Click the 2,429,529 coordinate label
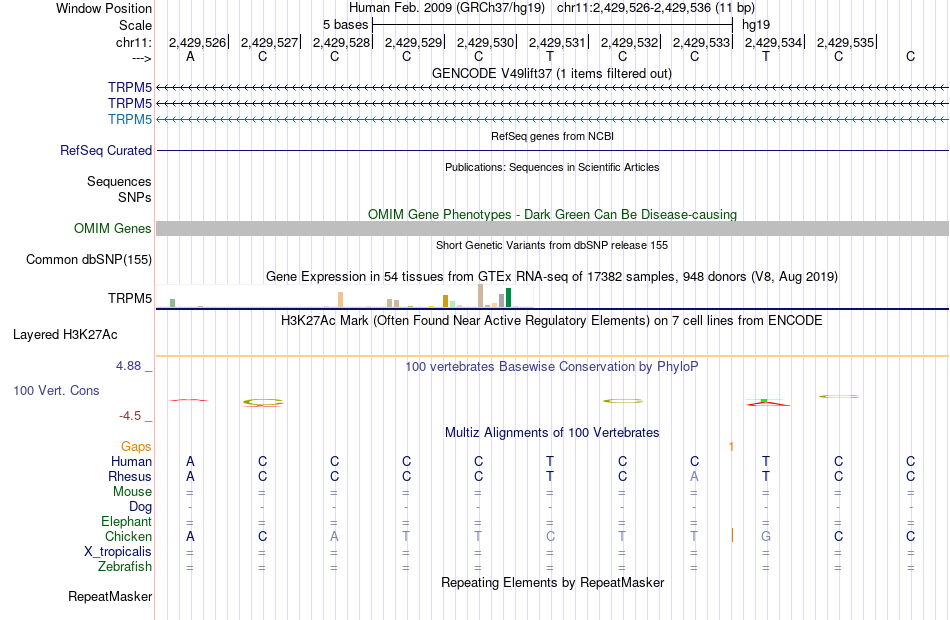 (x=413, y=42)
